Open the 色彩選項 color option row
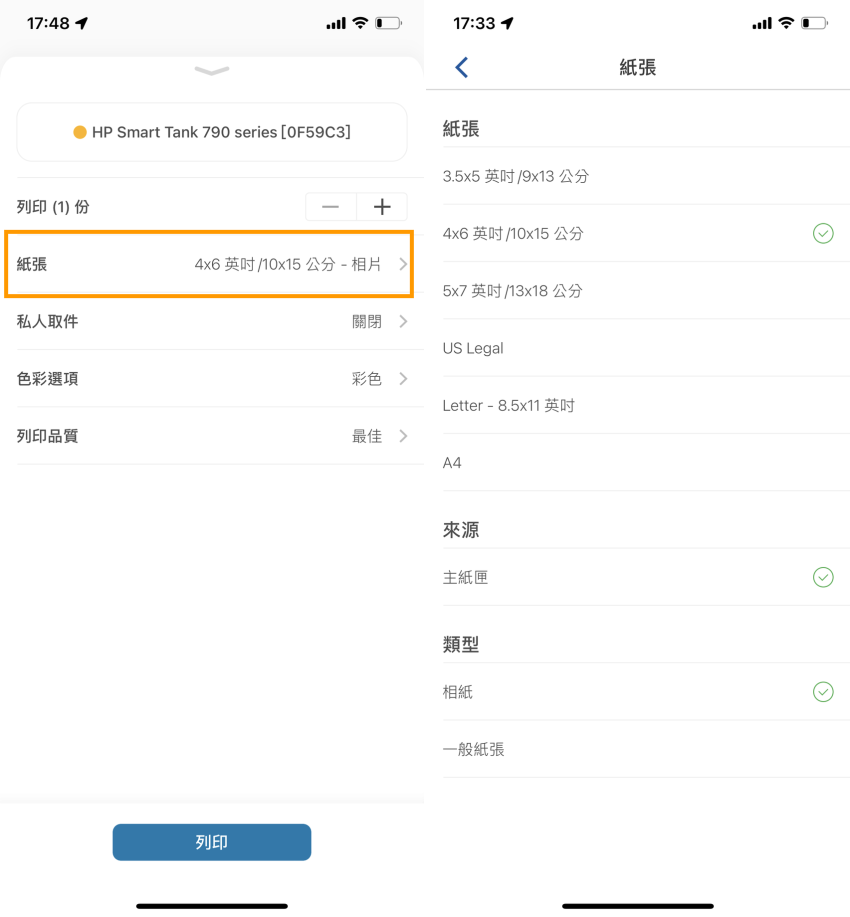The width and height of the screenshot is (850, 917). (x=212, y=378)
